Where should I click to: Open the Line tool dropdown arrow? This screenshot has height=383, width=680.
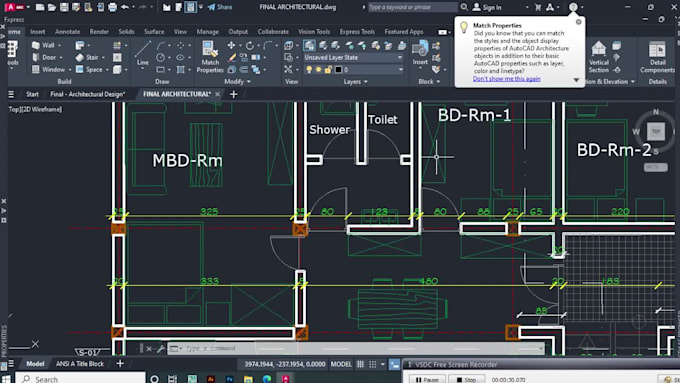pyautogui.click(x=143, y=69)
